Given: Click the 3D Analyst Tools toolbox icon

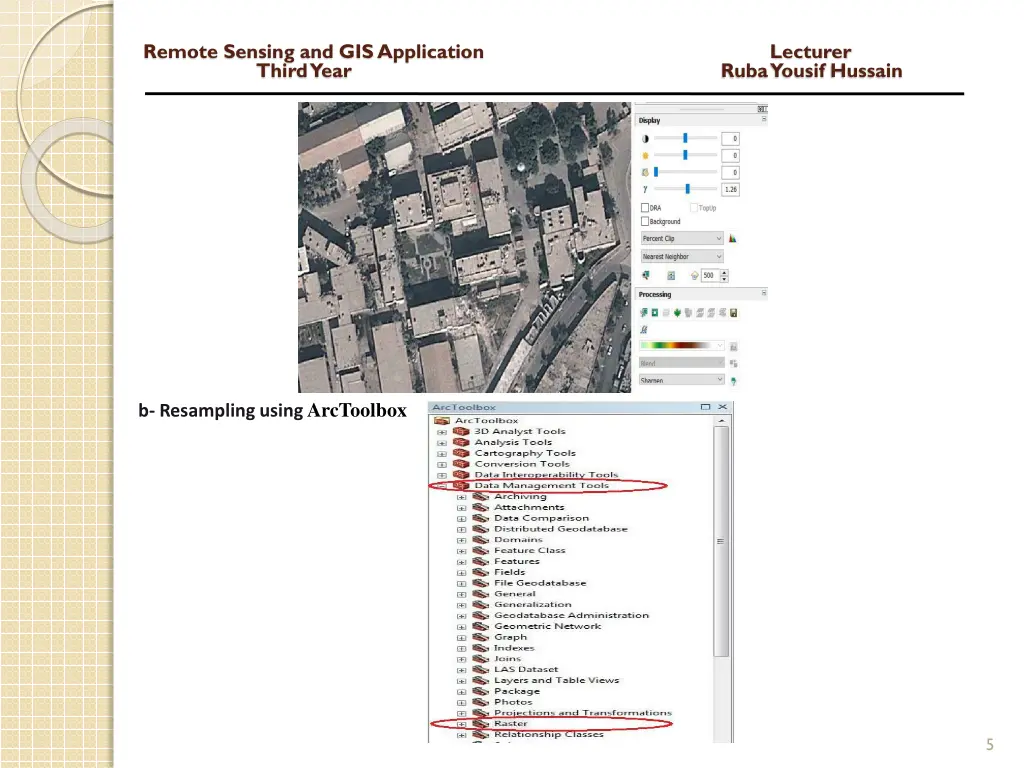Looking at the screenshot, I should click(462, 431).
